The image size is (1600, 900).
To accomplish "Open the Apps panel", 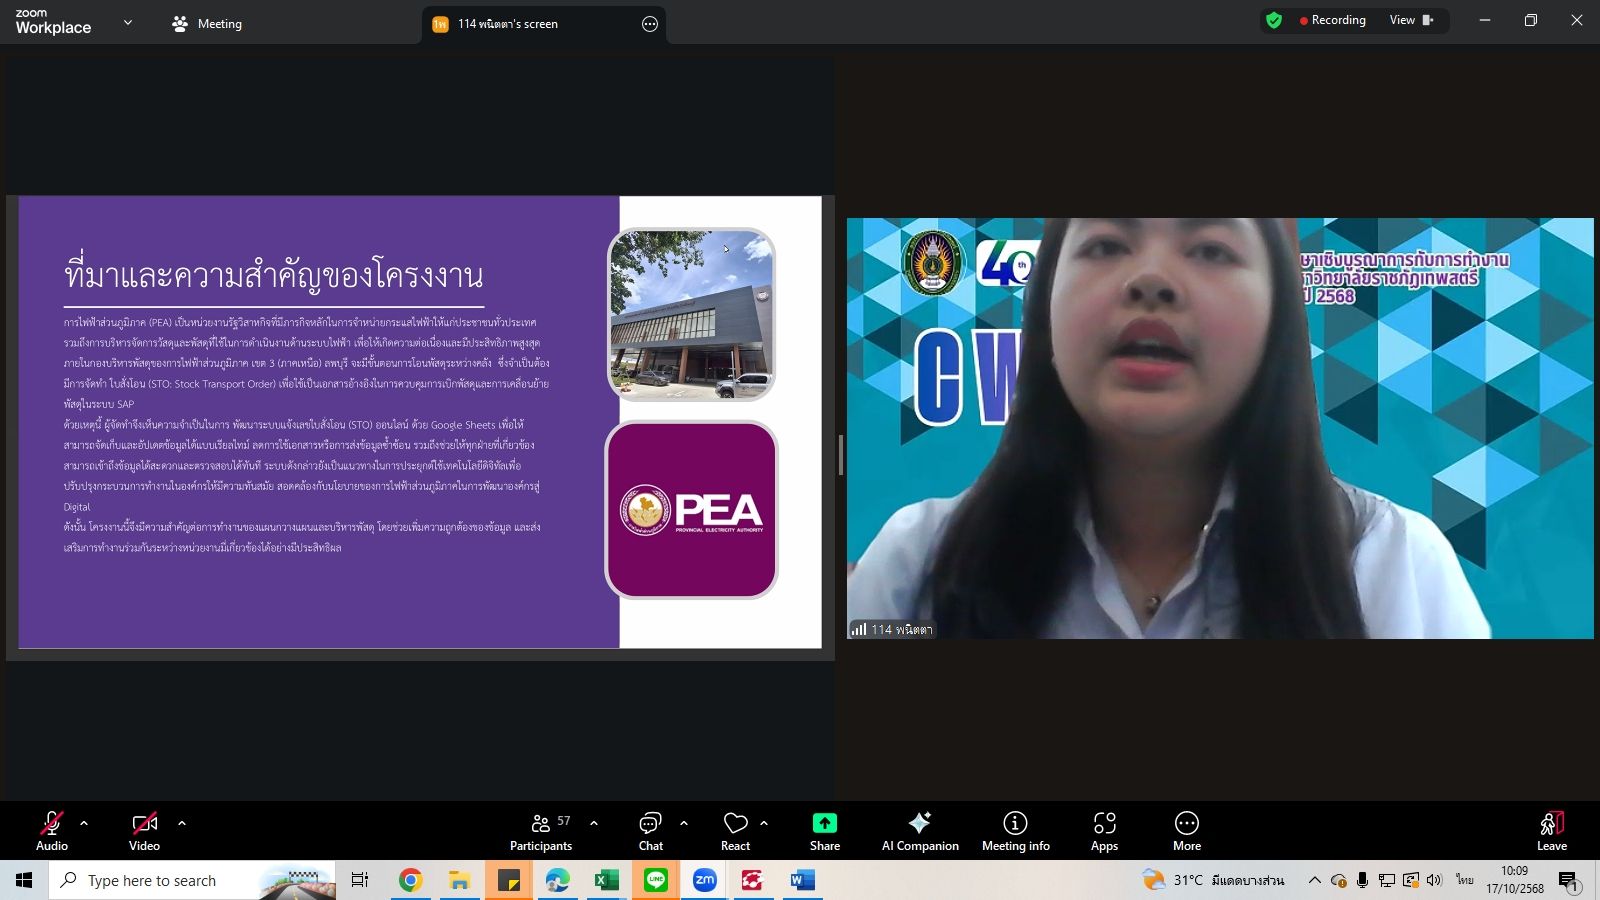I will coord(1104,830).
